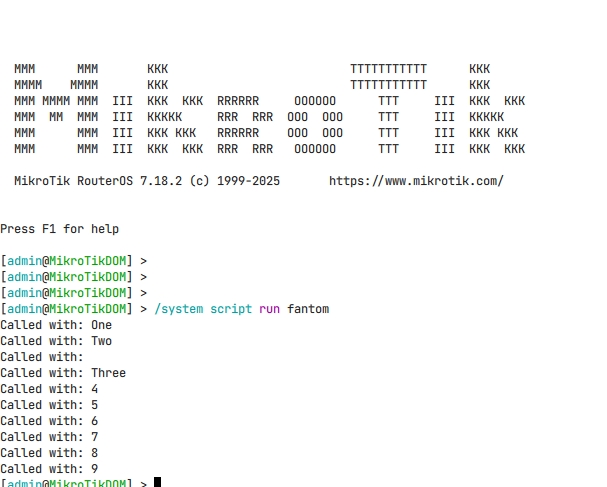Click the 'Called with: One' output line
Screen dimensions: 607x487
[56, 325]
